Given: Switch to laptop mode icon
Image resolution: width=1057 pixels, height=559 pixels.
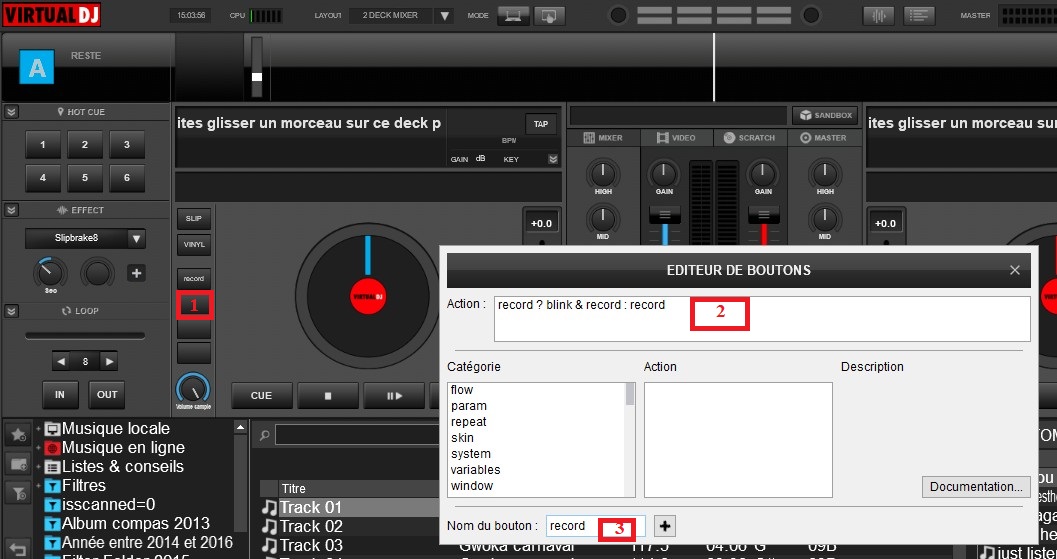Looking at the screenshot, I should point(513,16).
